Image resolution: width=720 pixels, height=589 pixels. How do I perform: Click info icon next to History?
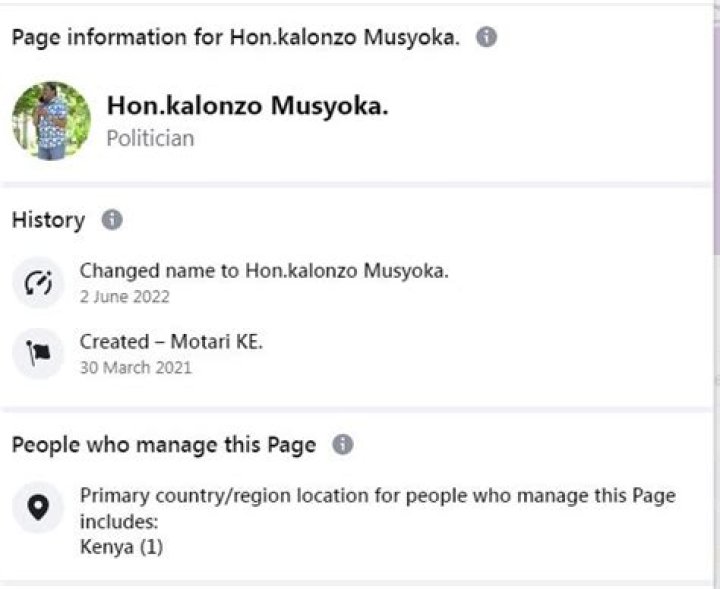[x=112, y=220]
